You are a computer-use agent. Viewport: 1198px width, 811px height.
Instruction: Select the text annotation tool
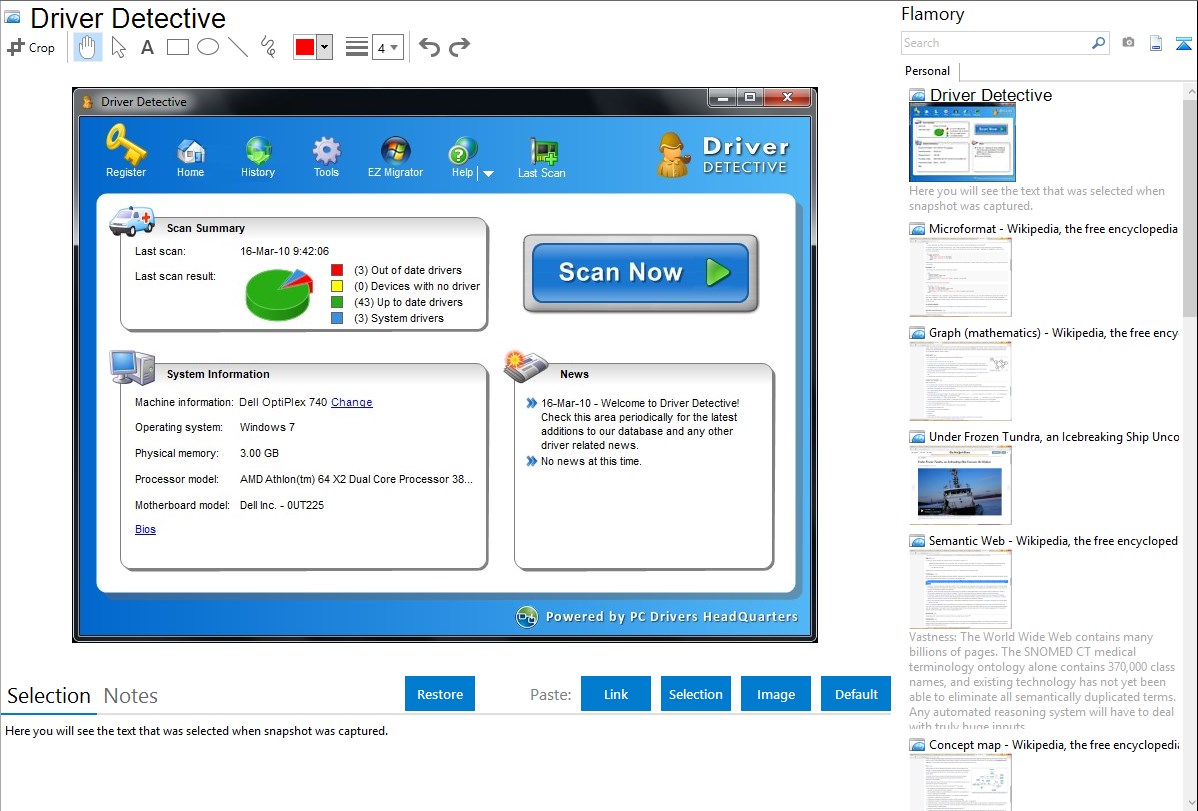[x=147, y=47]
